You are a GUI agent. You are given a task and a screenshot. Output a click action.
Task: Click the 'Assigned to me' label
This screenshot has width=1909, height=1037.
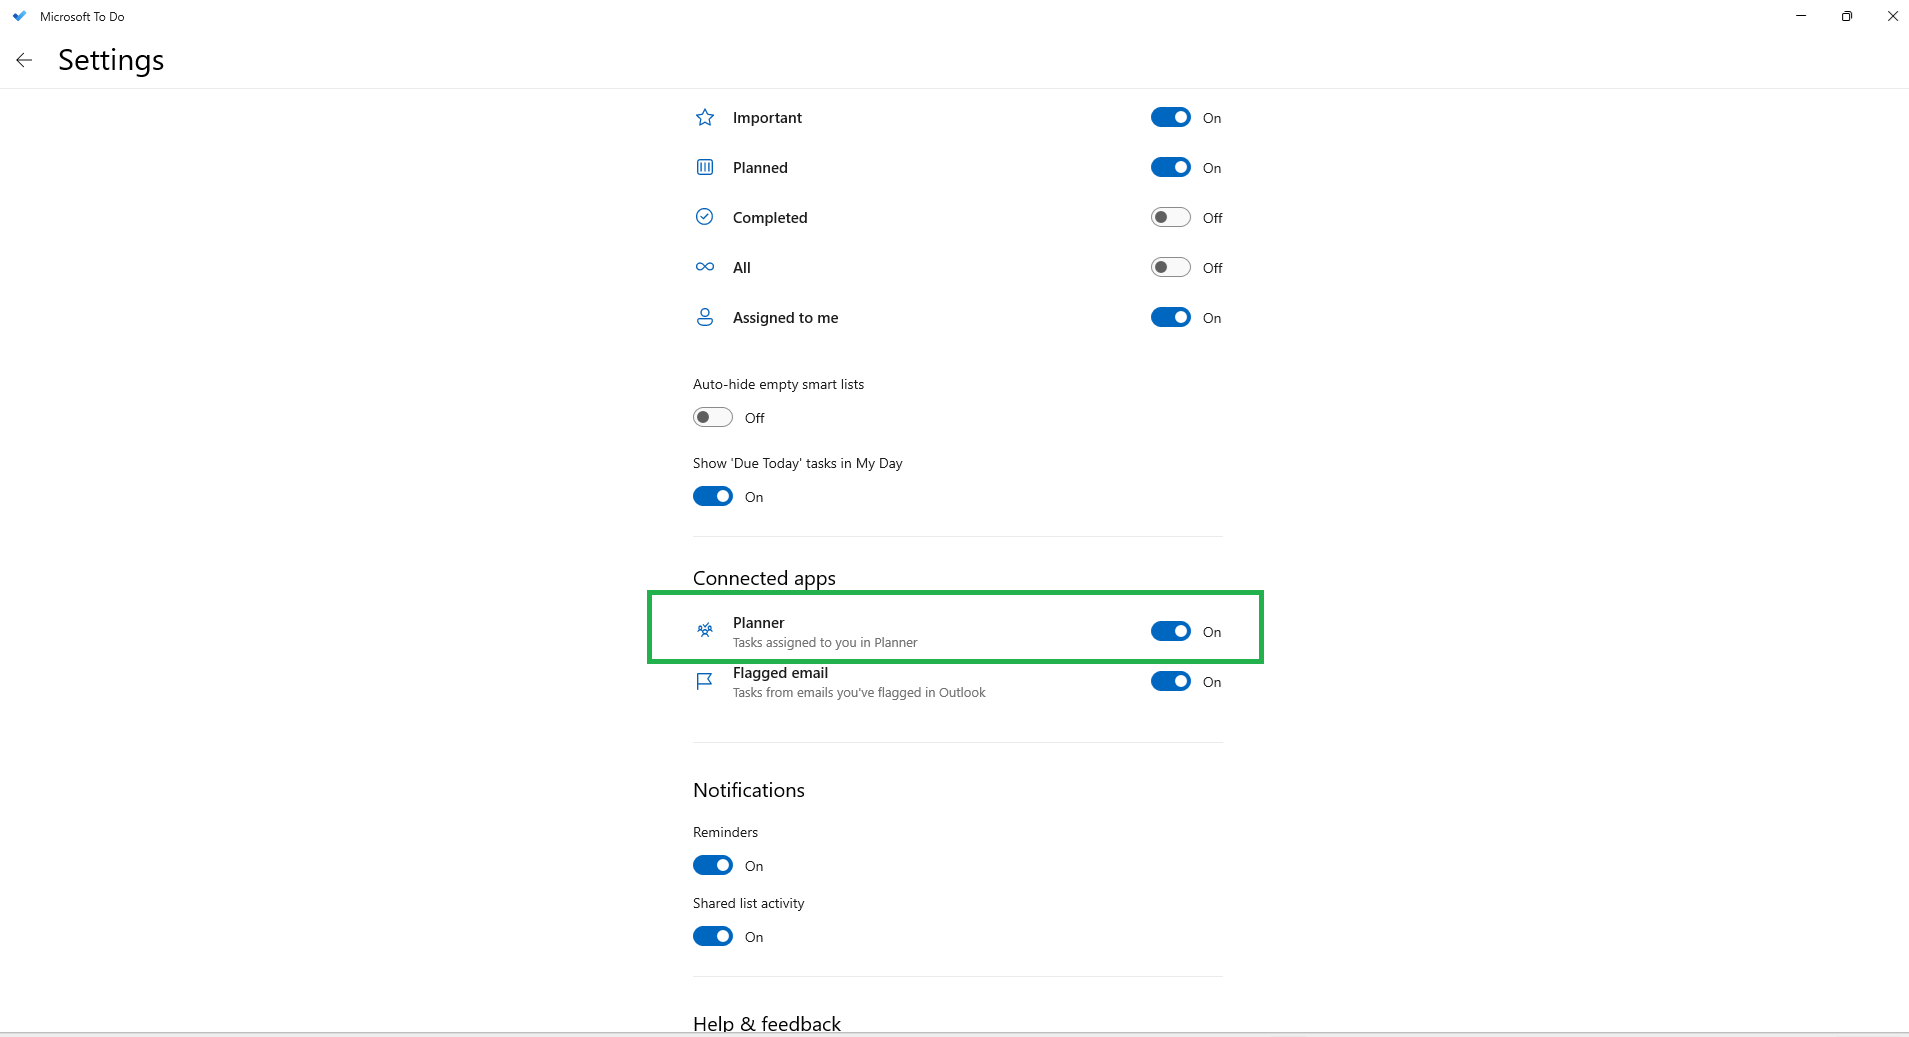[786, 317]
